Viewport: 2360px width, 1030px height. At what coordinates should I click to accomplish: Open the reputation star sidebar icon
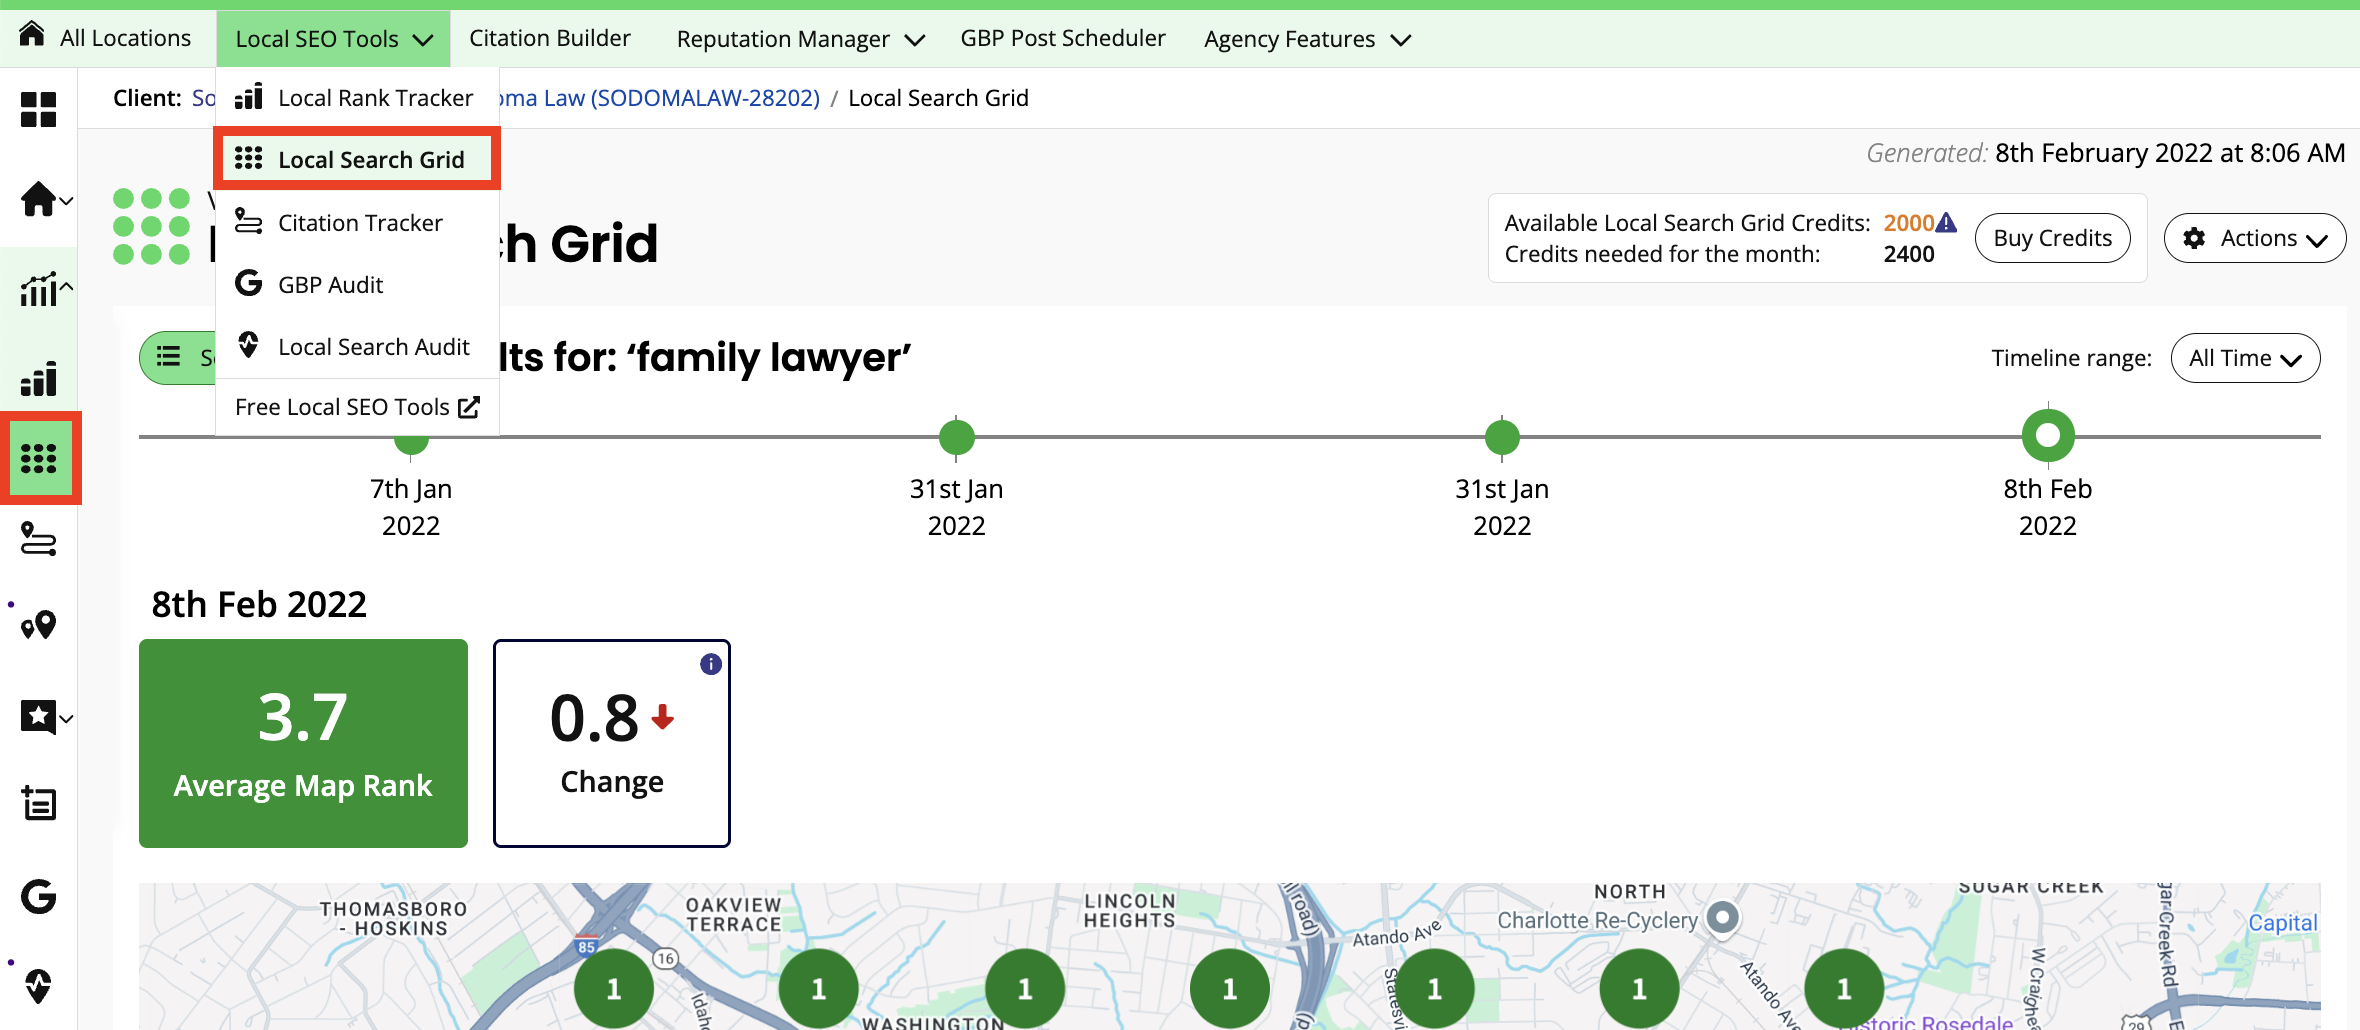point(38,717)
